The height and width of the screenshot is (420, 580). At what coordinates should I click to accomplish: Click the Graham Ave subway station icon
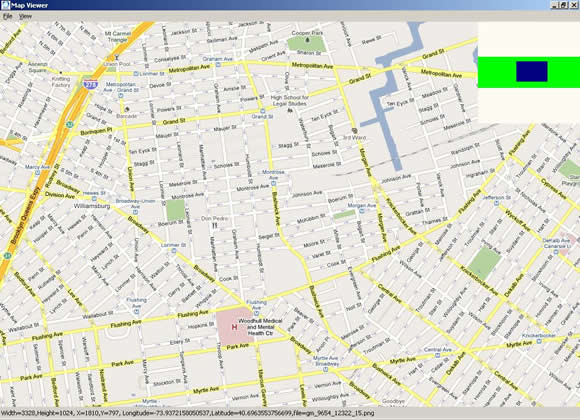pyautogui.click(x=218, y=65)
